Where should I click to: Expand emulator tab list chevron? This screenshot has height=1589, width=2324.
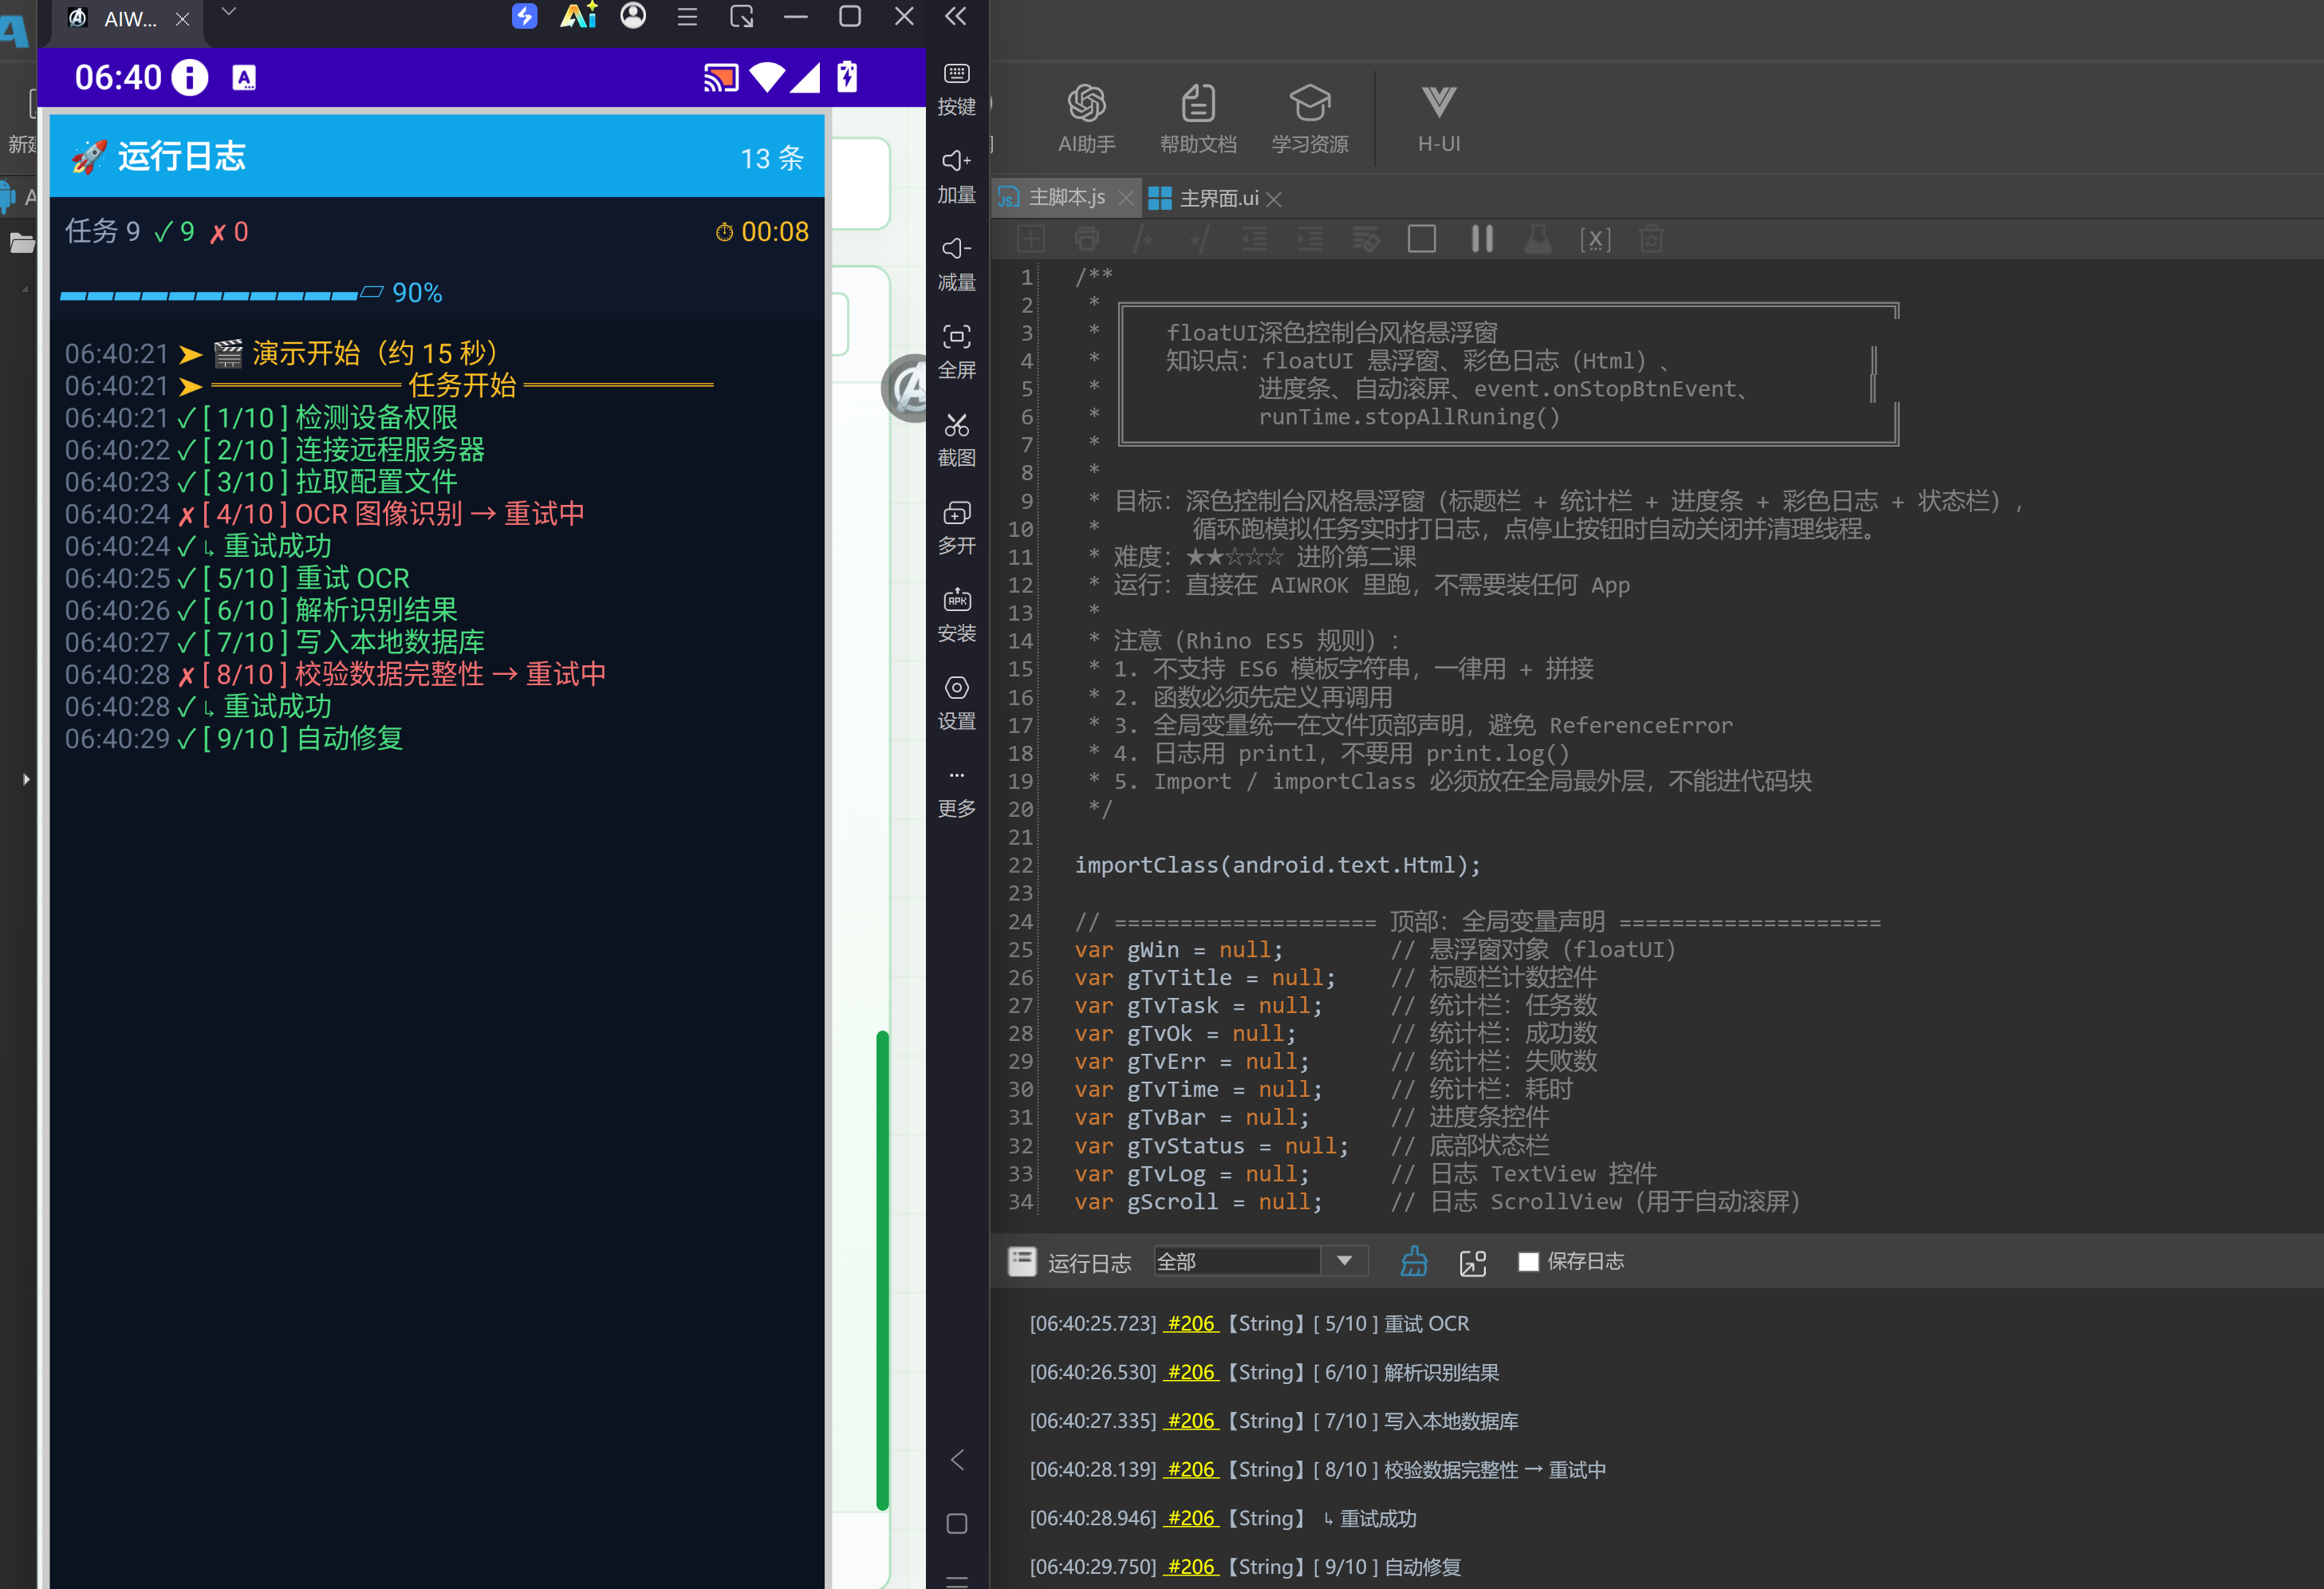228,12
